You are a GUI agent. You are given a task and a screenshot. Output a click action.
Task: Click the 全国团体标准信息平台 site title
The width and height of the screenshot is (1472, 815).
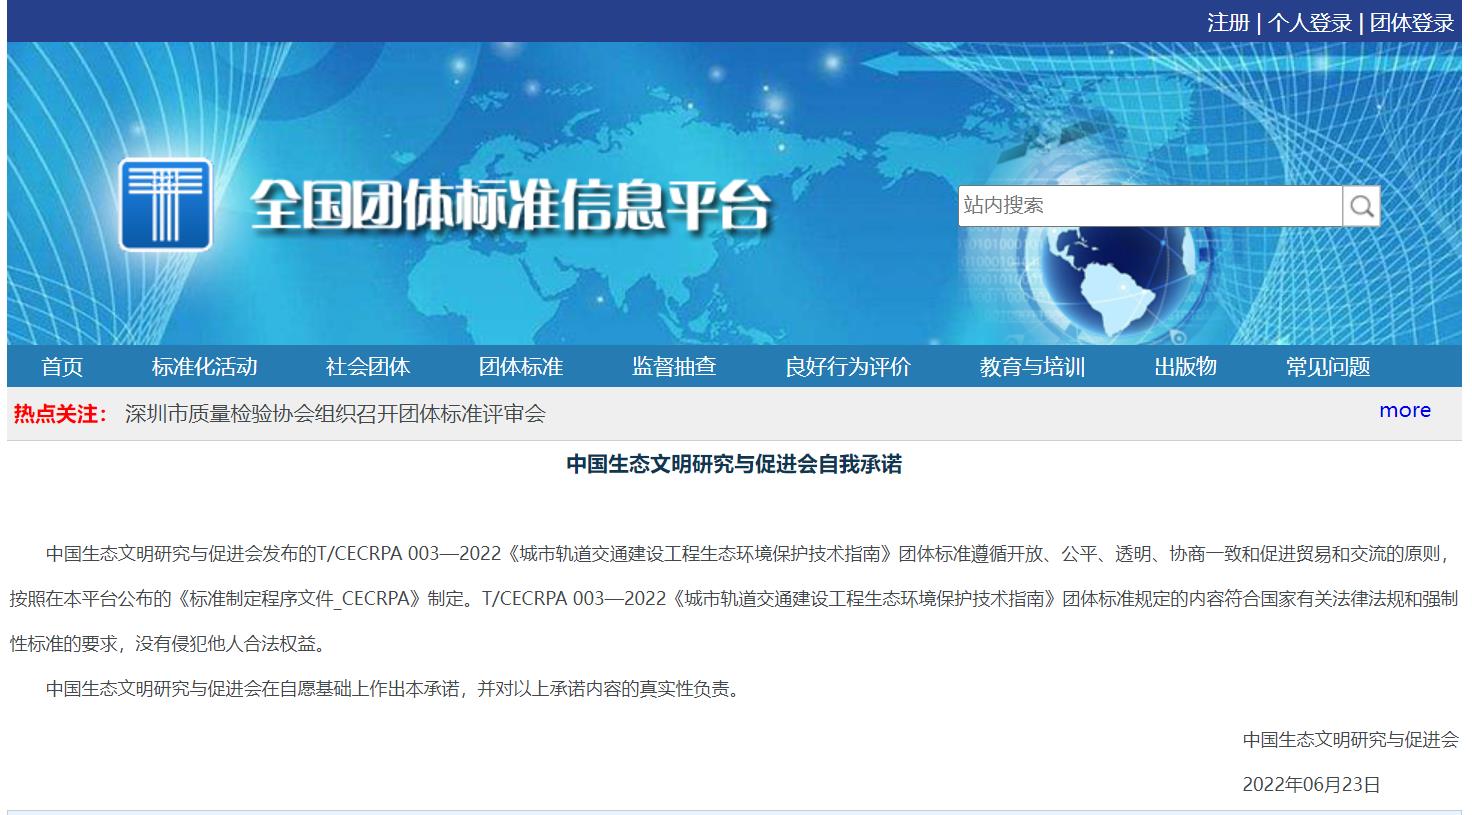pyautogui.click(x=510, y=206)
